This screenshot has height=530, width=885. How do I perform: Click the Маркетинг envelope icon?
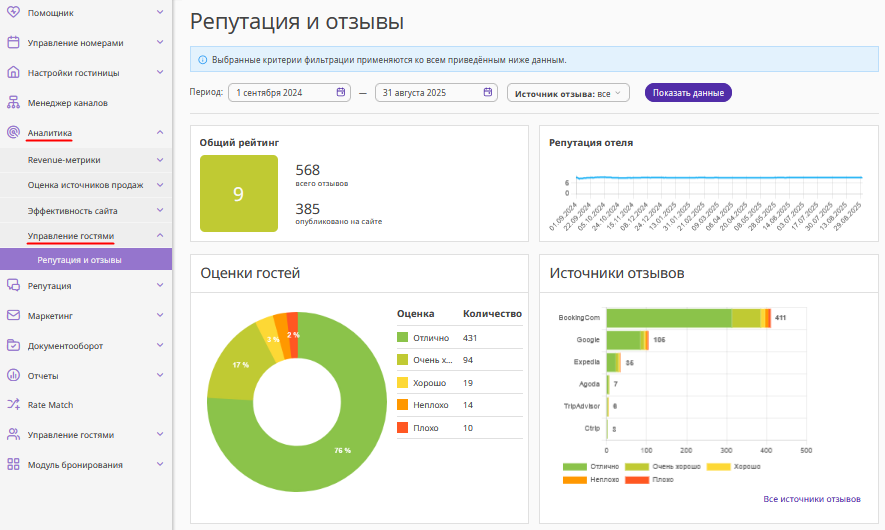tap(13, 315)
